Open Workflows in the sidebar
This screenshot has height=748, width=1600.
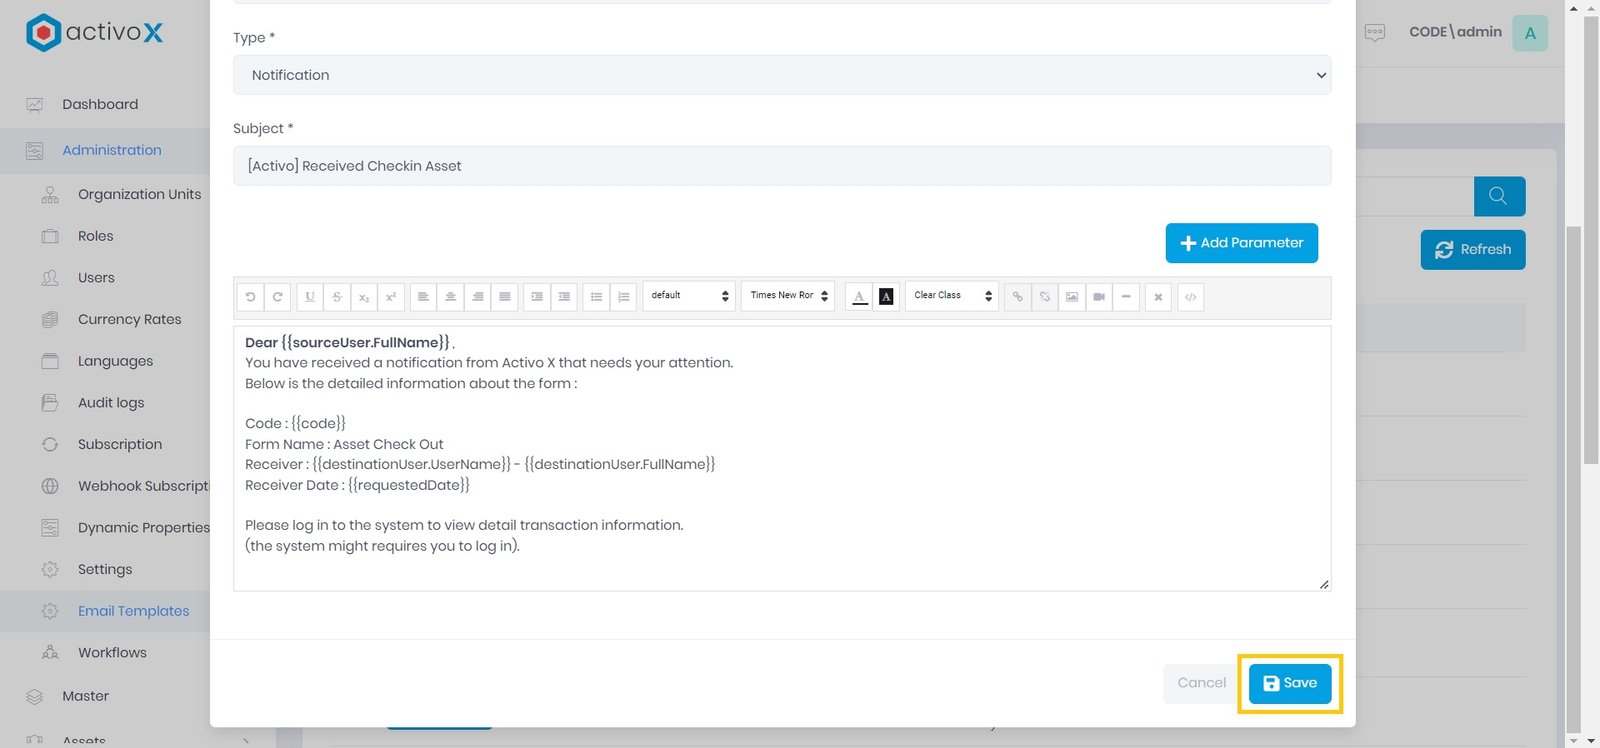click(112, 653)
